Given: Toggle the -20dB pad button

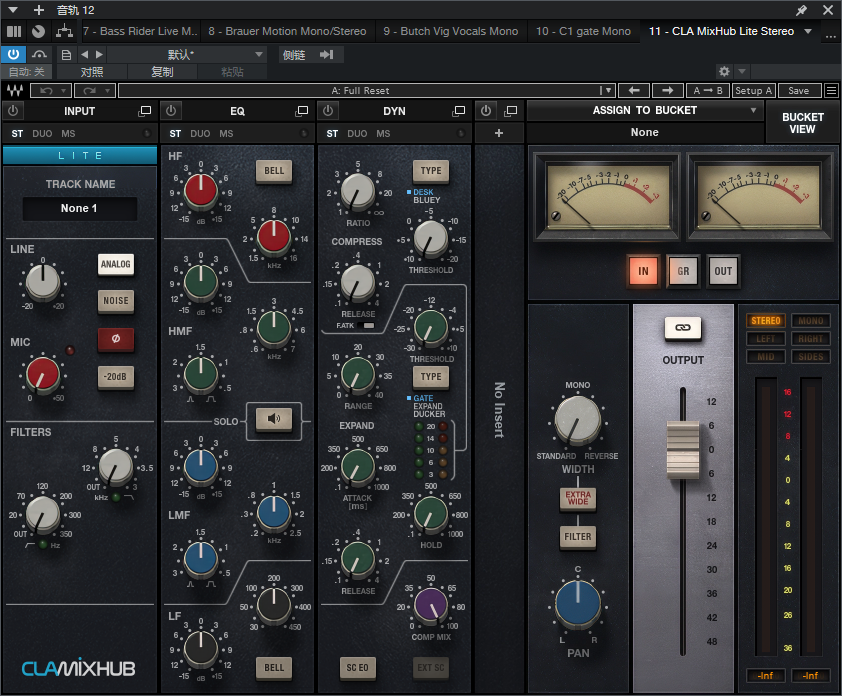Looking at the screenshot, I should pos(115,376).
